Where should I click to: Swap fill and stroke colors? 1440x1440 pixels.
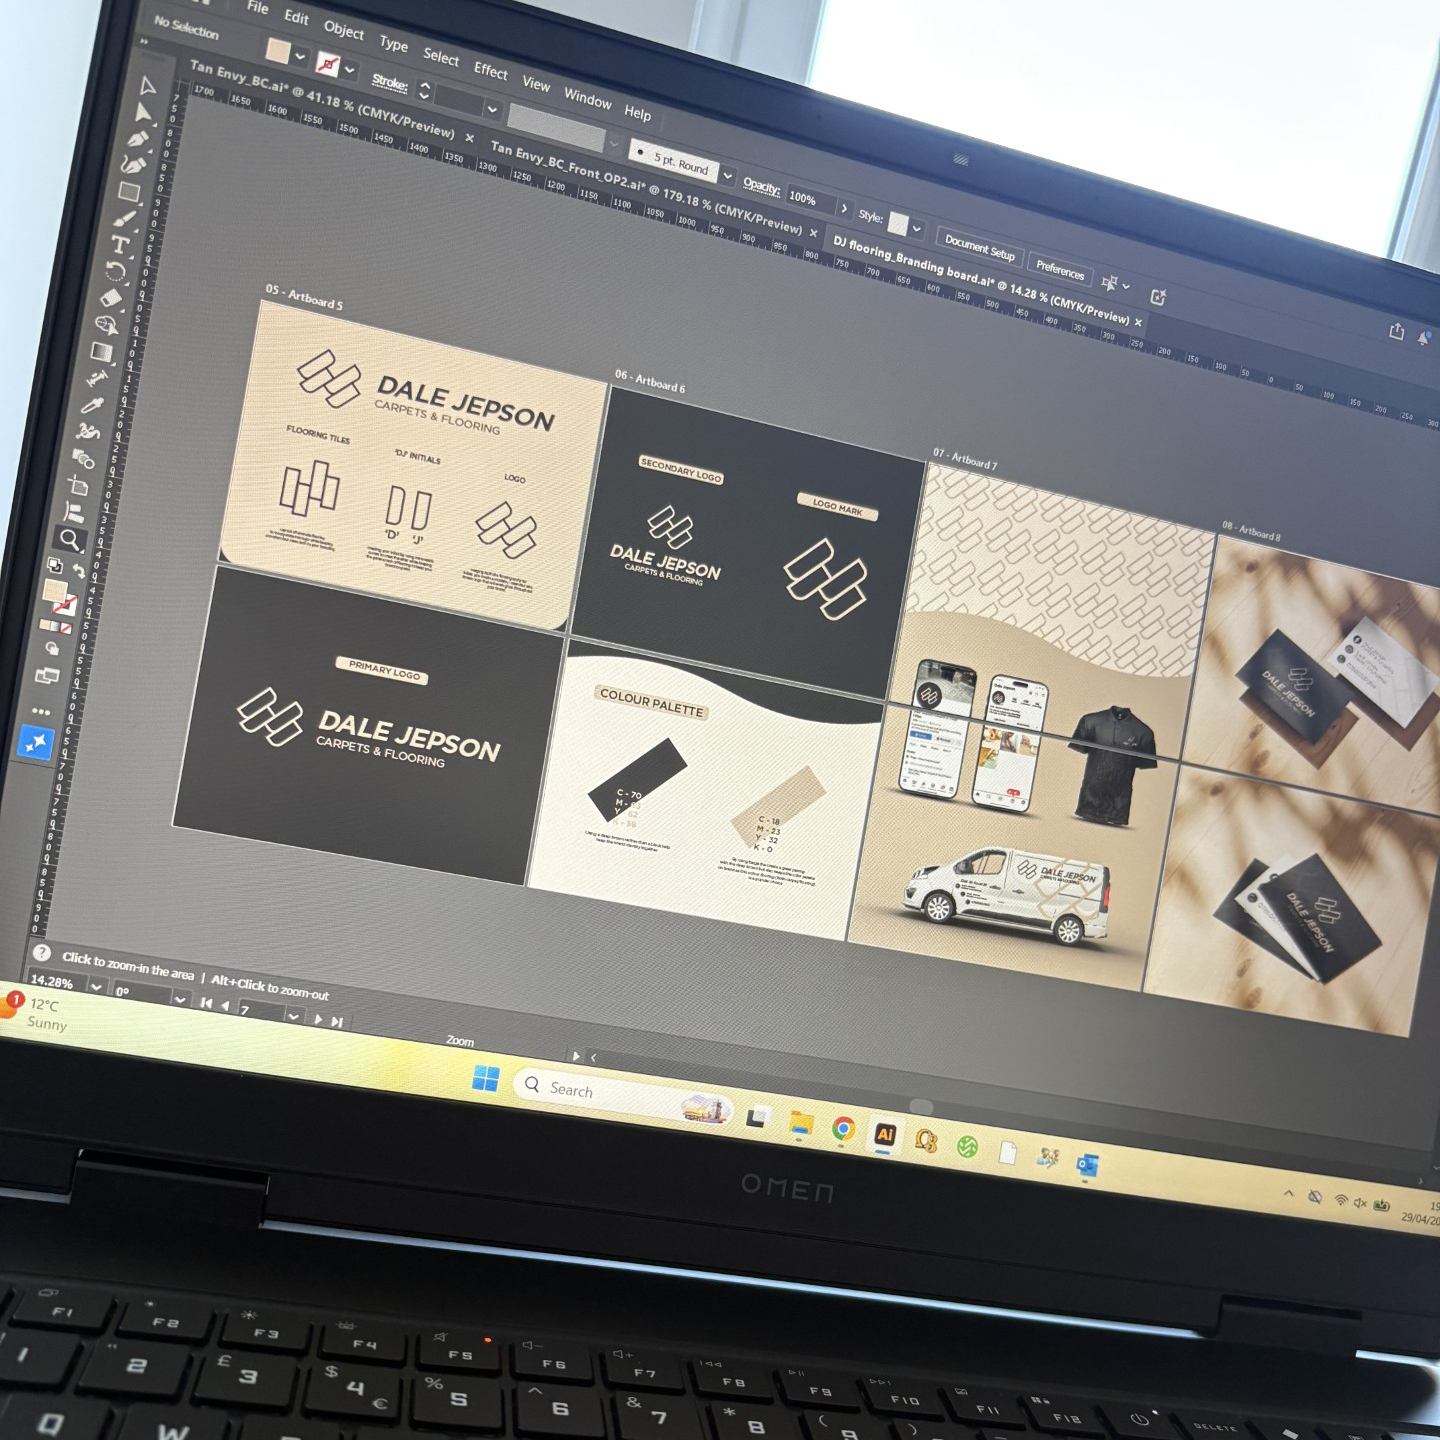coord(78,571)
